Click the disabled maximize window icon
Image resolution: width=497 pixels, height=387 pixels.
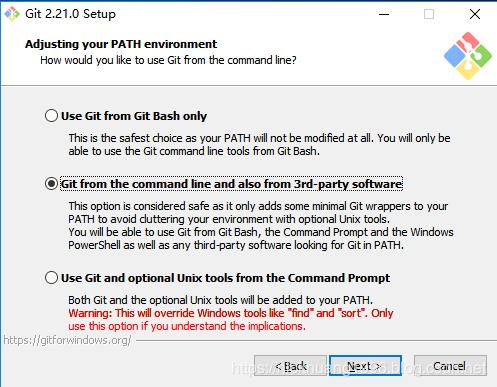click(429, 14)
